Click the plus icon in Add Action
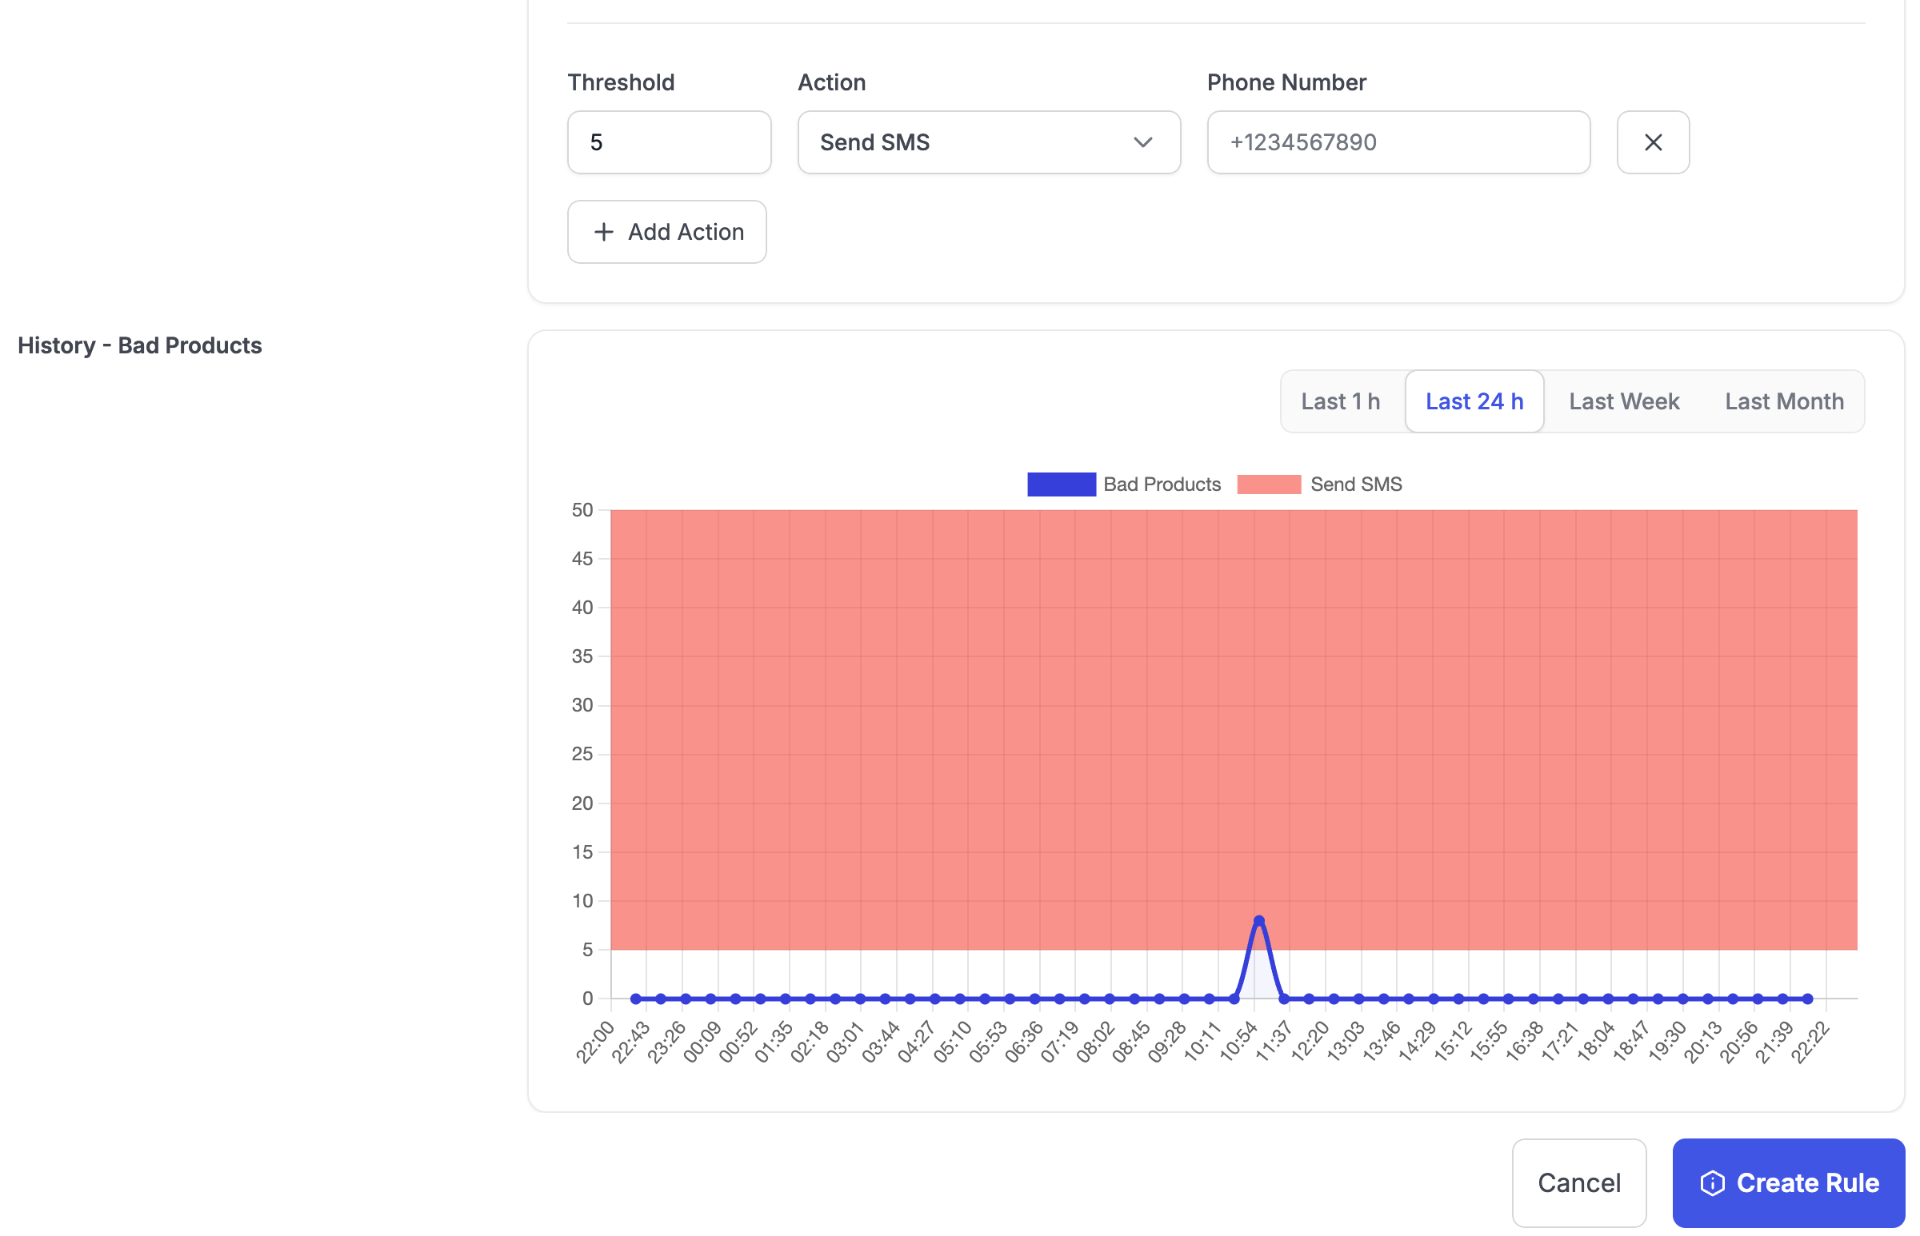The height and width of the screenshot is (1236, 1920). pos(603,232)
